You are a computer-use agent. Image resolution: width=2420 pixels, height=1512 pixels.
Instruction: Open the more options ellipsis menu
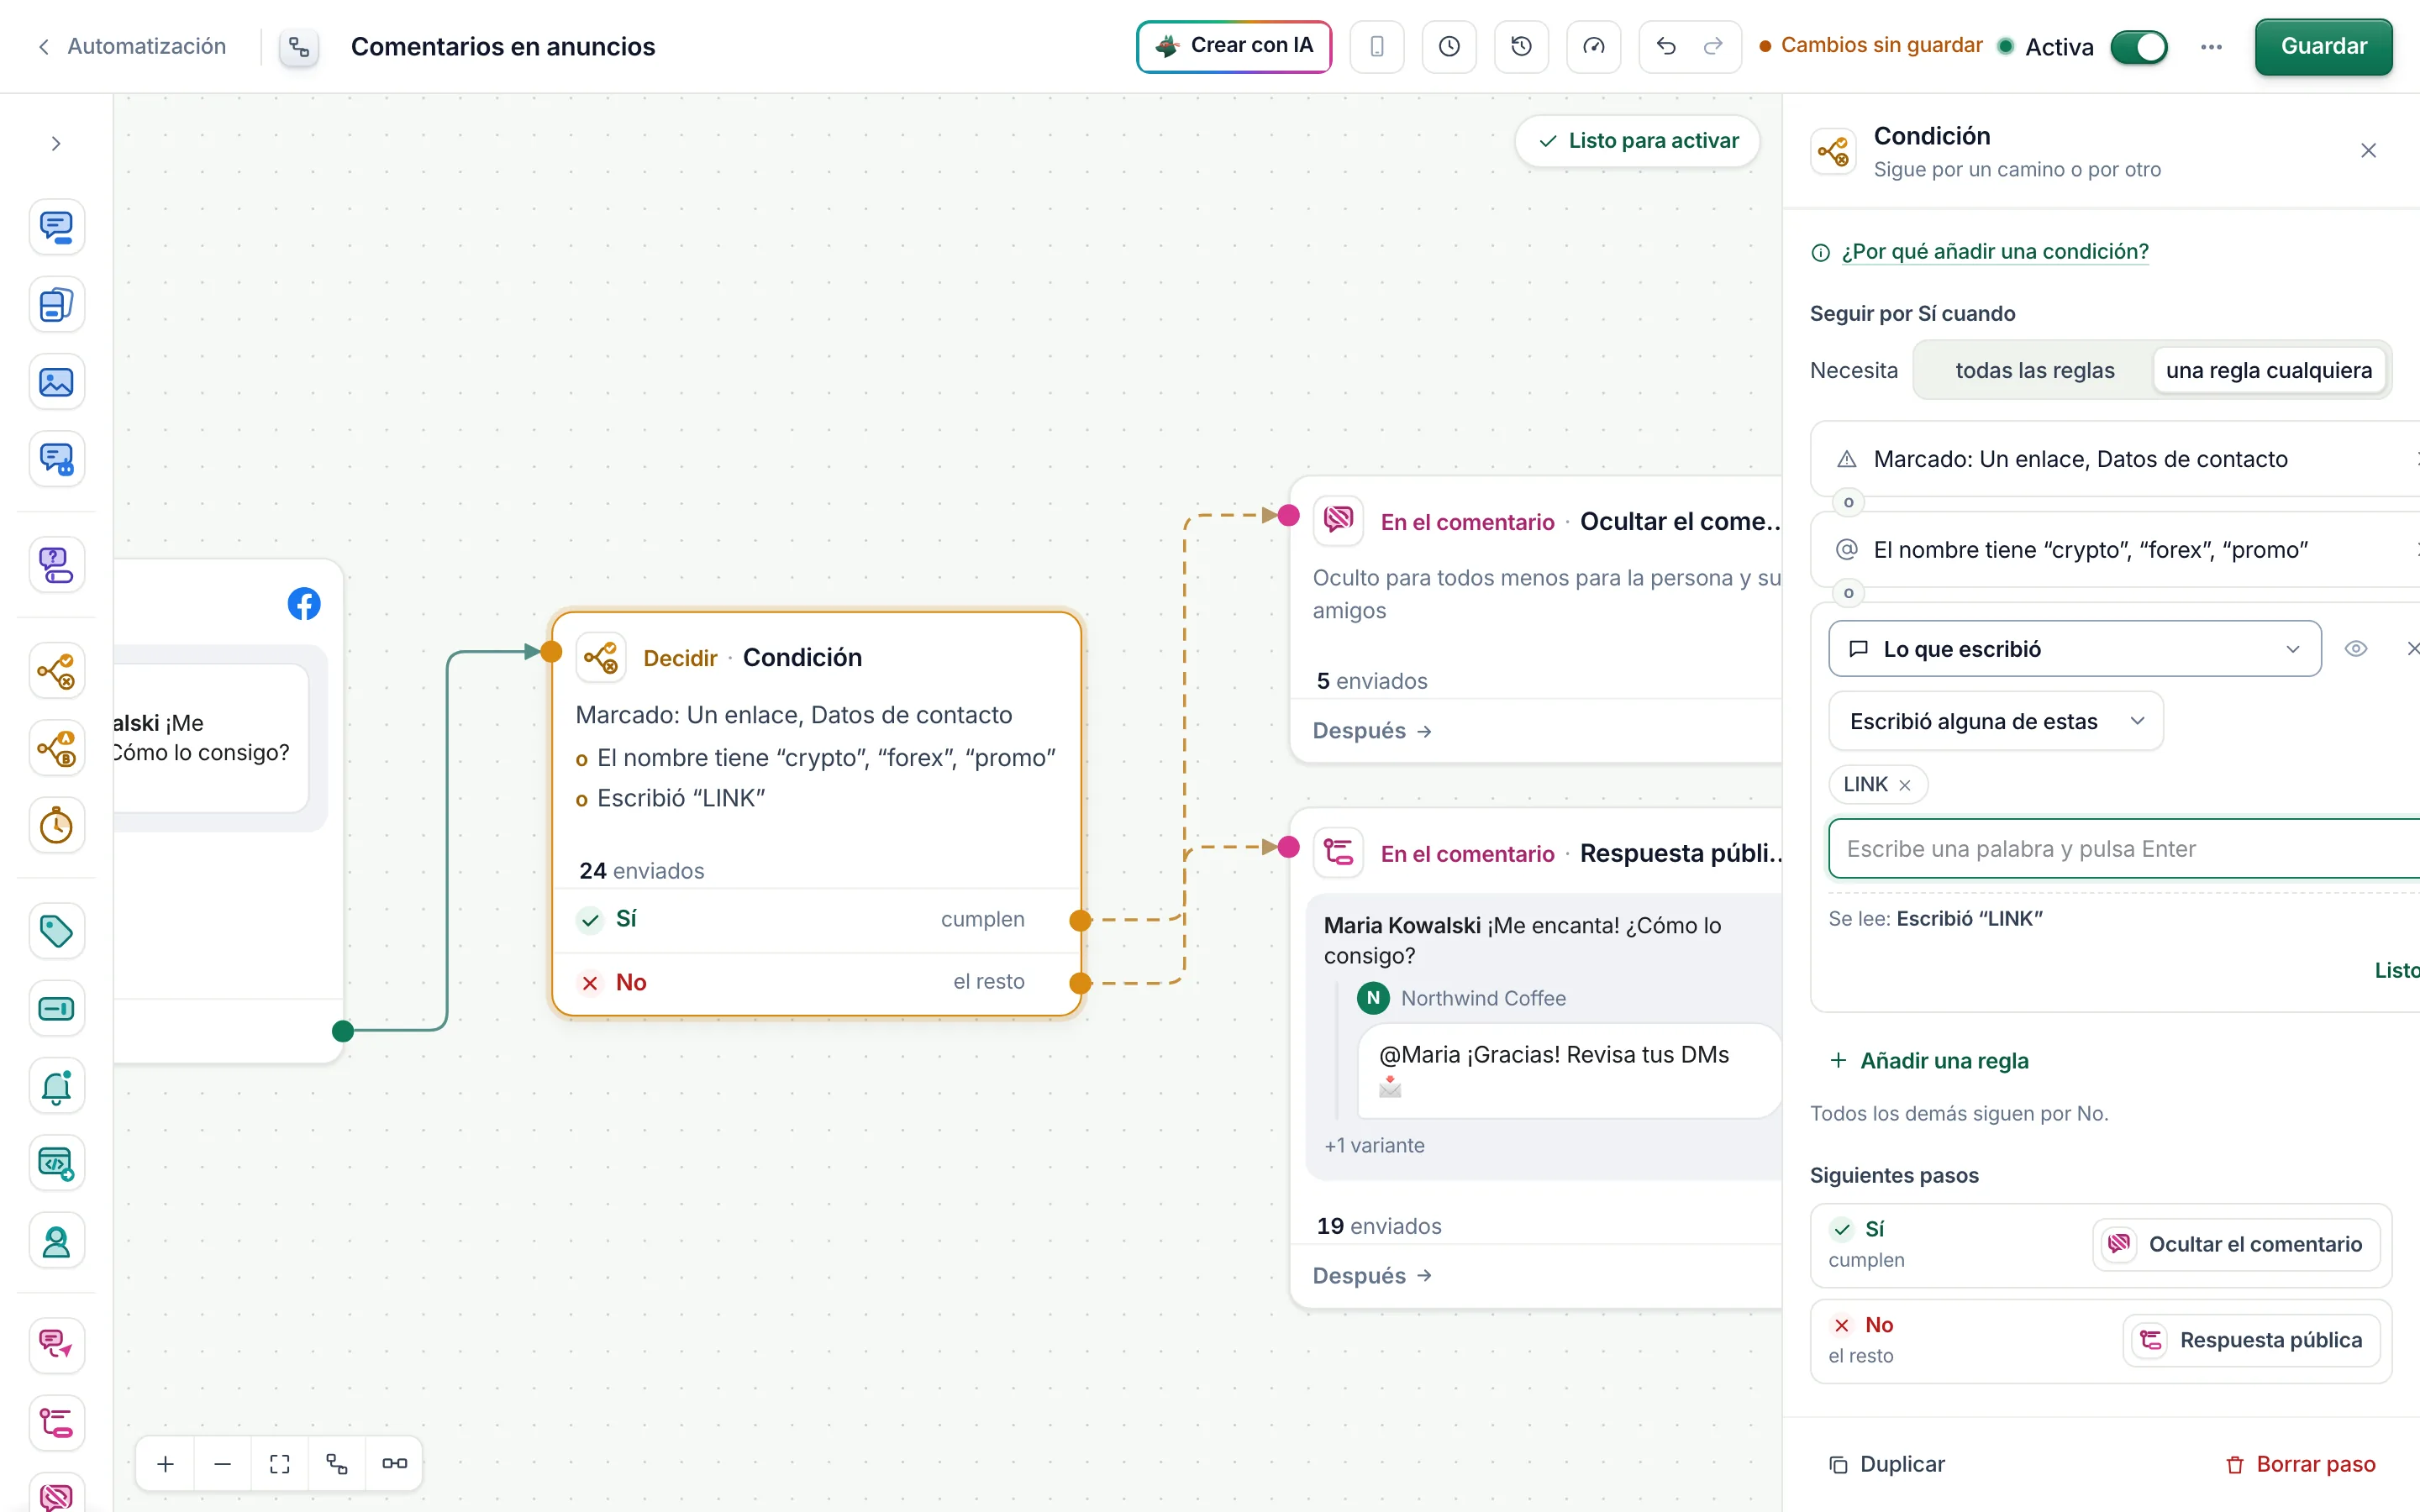coord(2211,47)
